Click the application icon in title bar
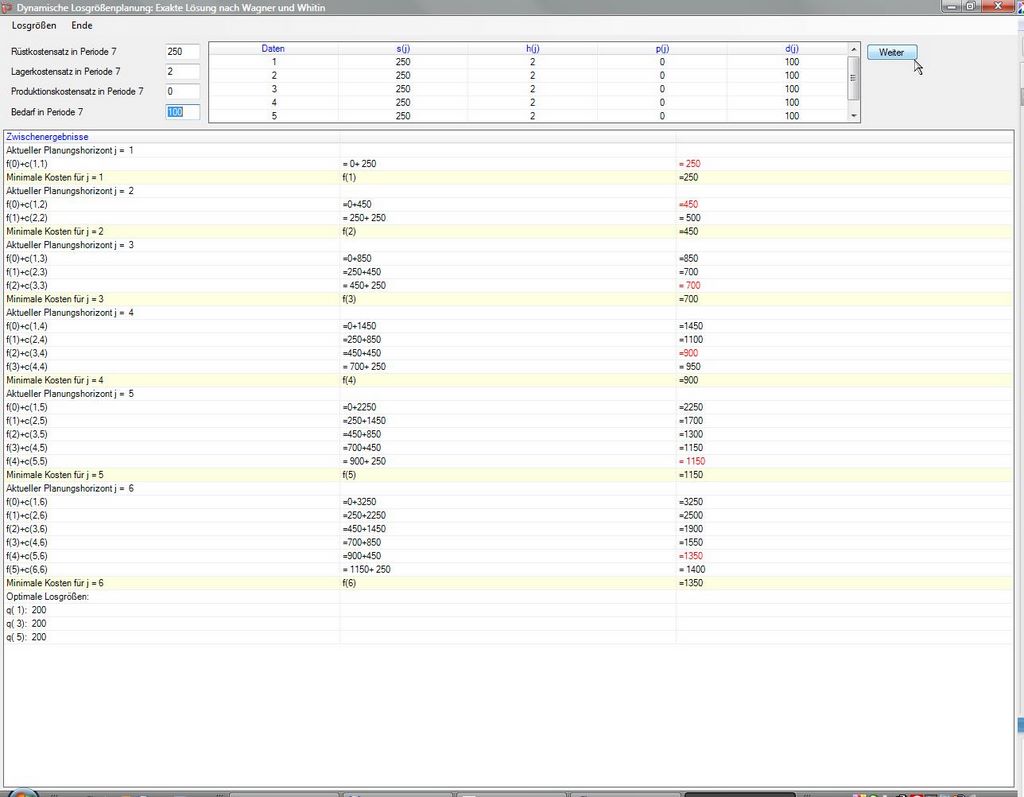The width and height of the screenshot is (1024, 797). point(8,7)
